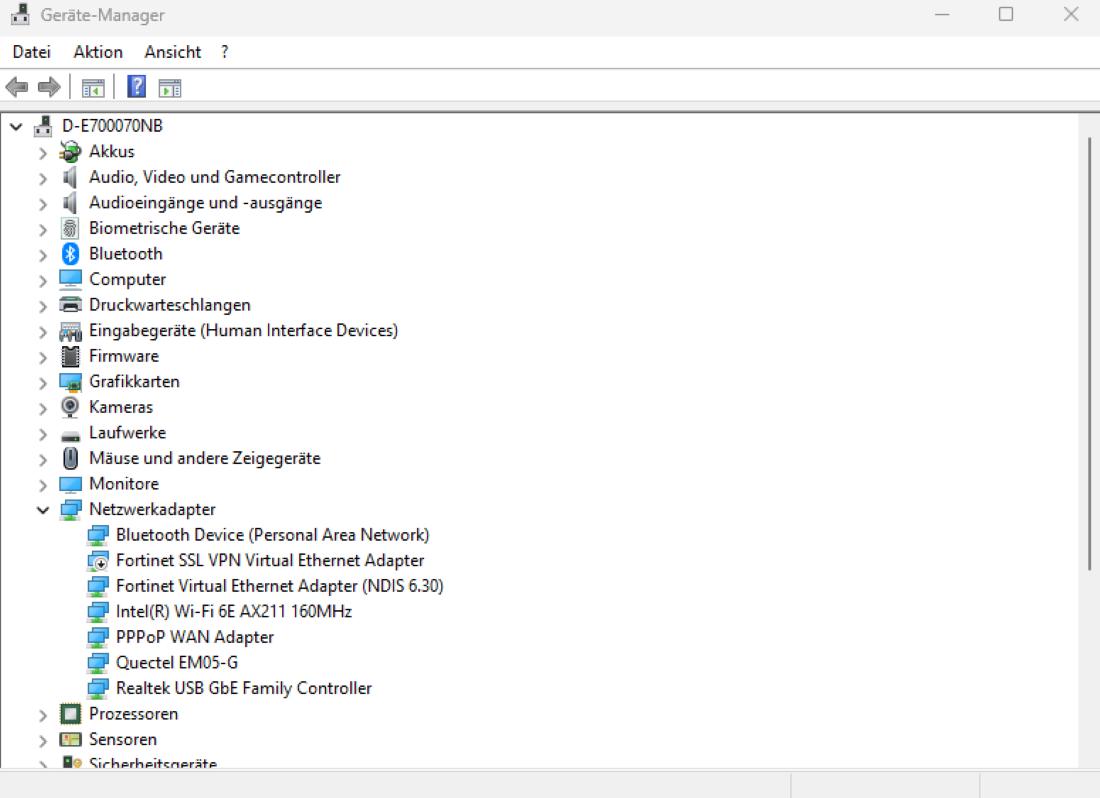Click the vertical scrollbar of the device tree
1100x798 pixels.
click(1089, 350)
